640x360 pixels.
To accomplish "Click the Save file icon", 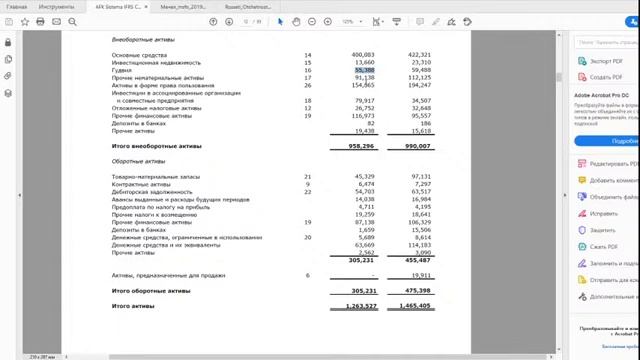I will (9, 22).
